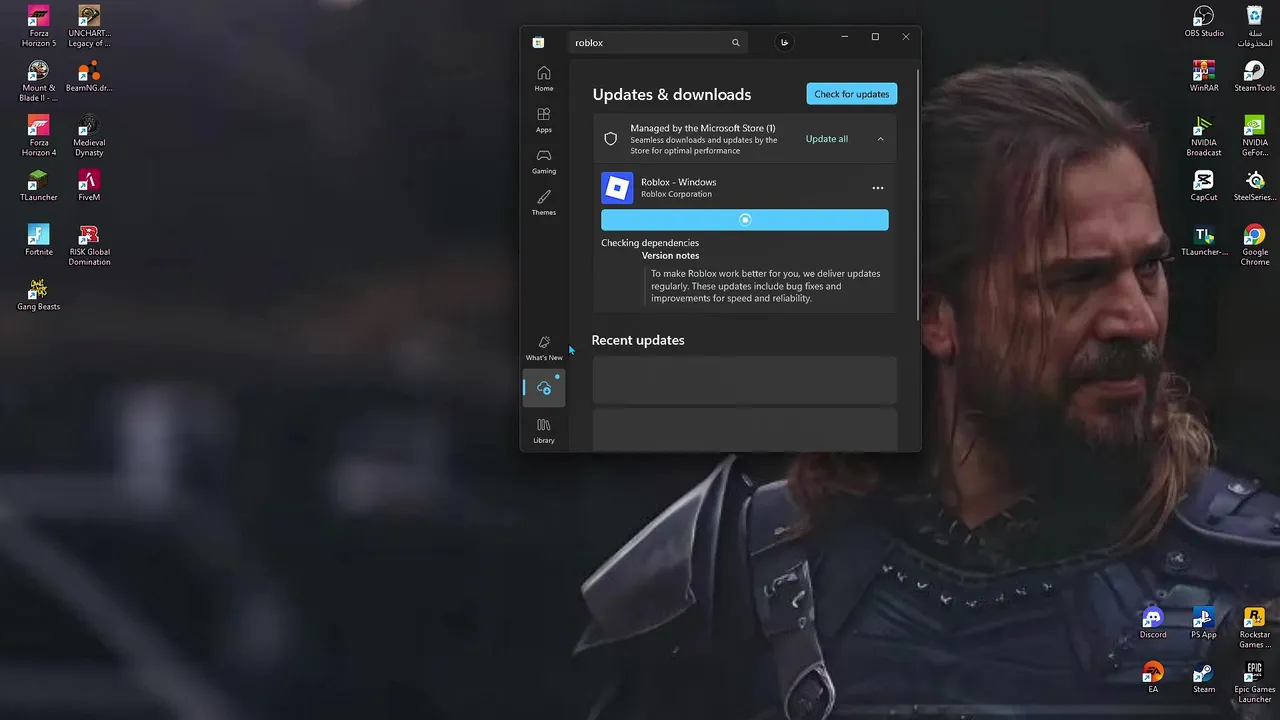Click the first Recent updates placeholder card
Screen dimensions: 1280x720
(745, 380)
